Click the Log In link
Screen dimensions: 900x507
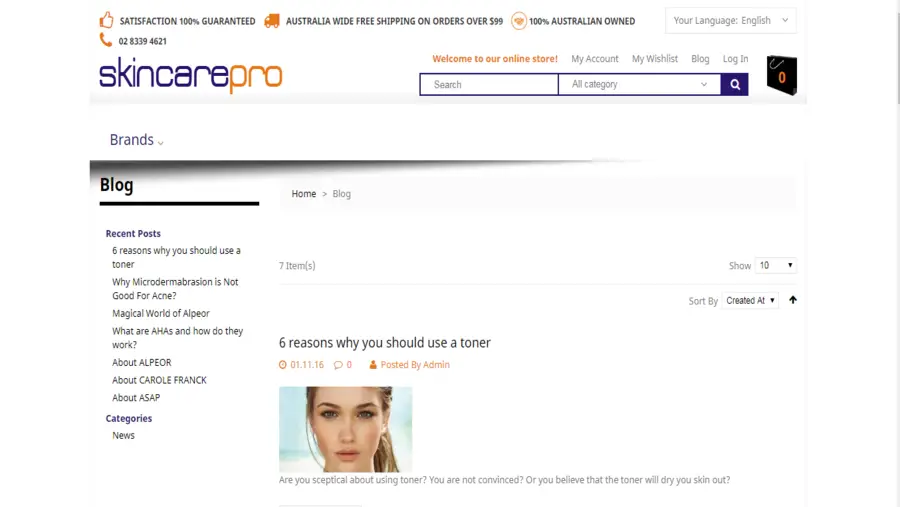point(735,59)
